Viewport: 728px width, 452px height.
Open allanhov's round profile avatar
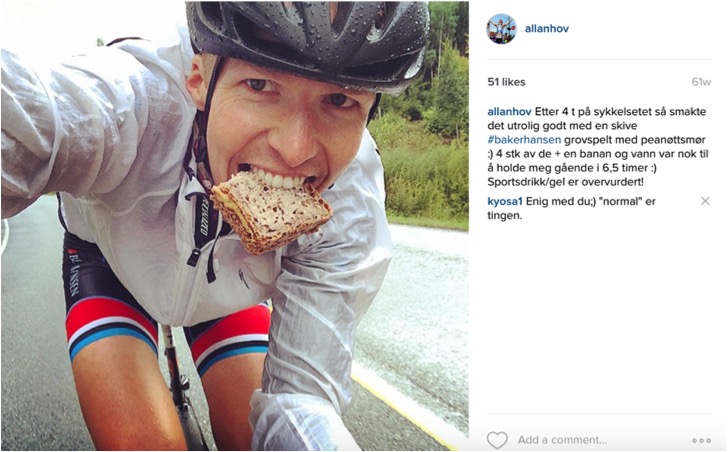click(501, 29)
